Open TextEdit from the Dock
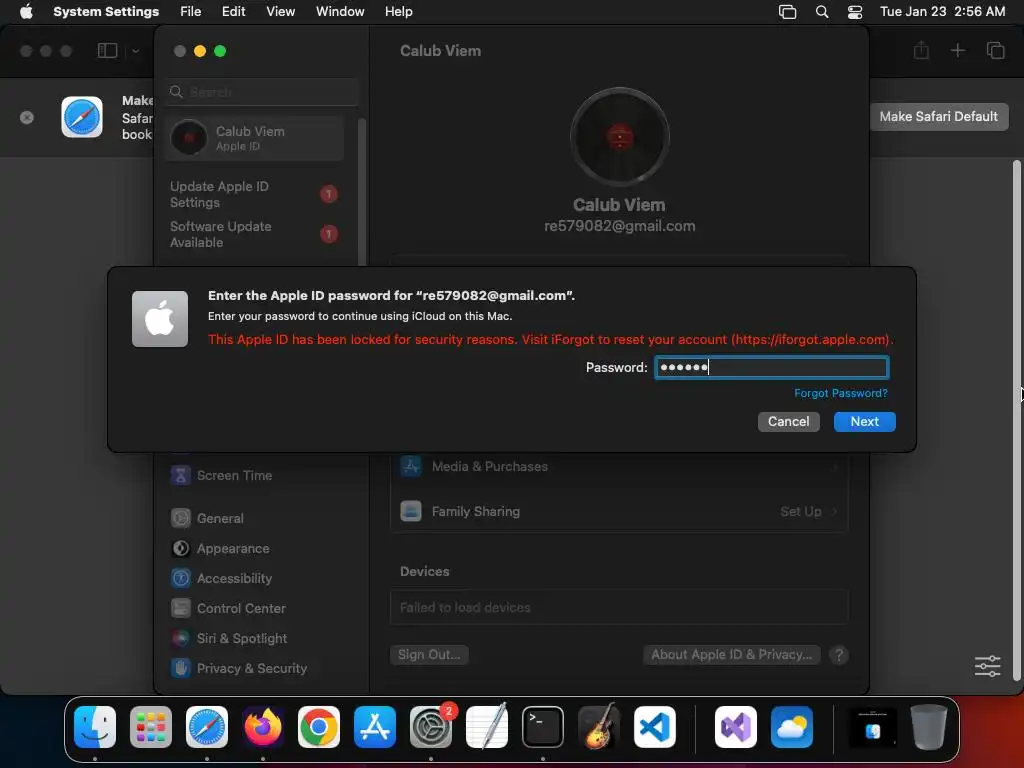The width and height of the screenshot is (1024, 768). pos(487,727)
